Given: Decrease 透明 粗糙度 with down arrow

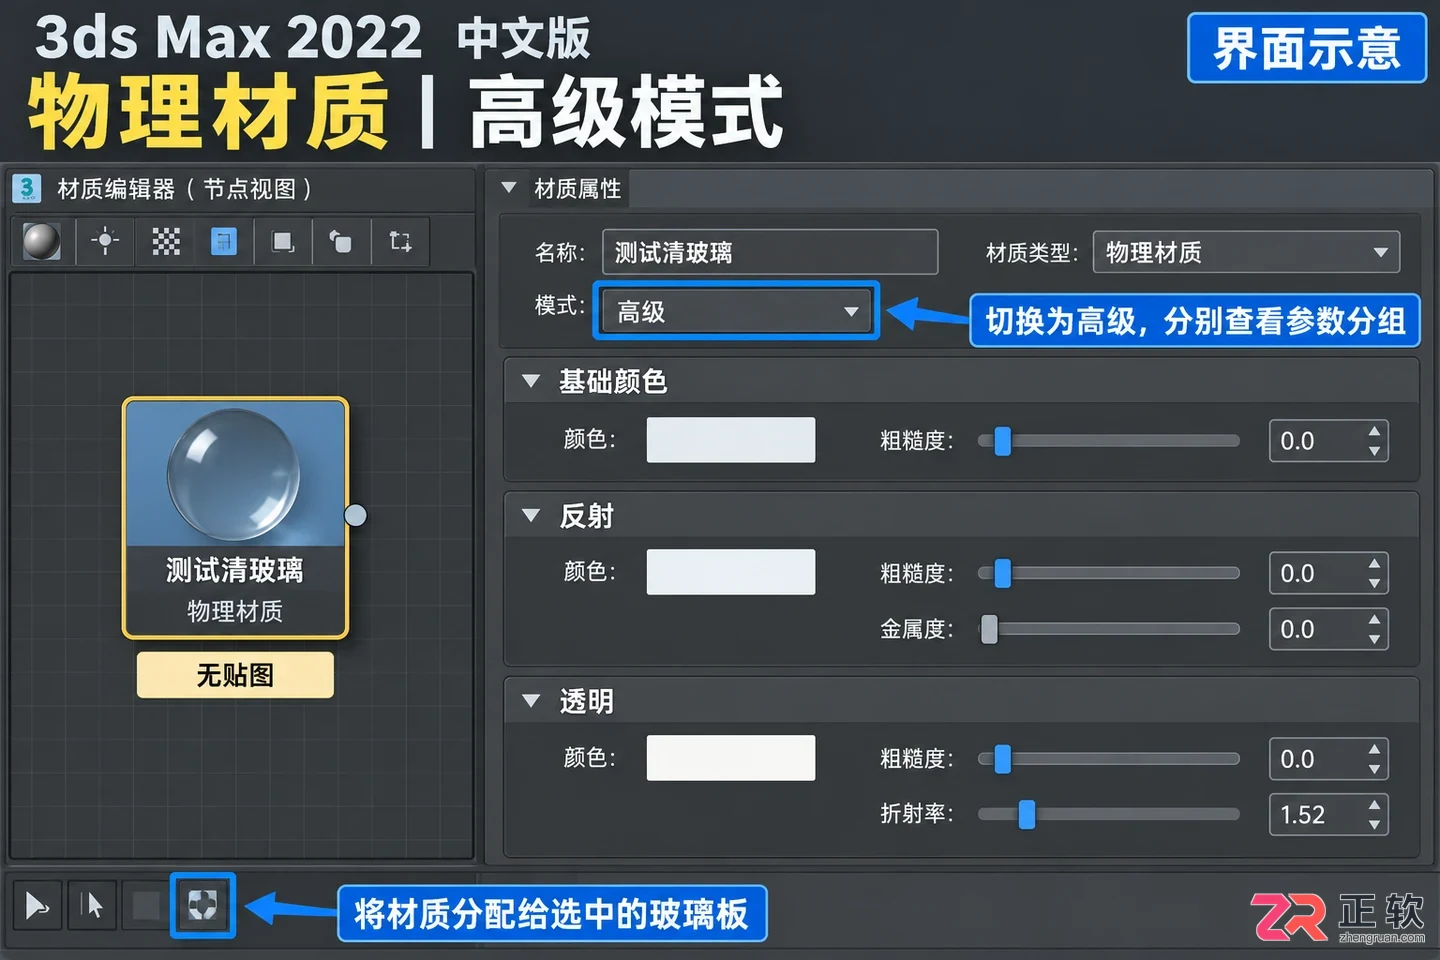Looking at the screenshot, I should (x=1374, y=769).
